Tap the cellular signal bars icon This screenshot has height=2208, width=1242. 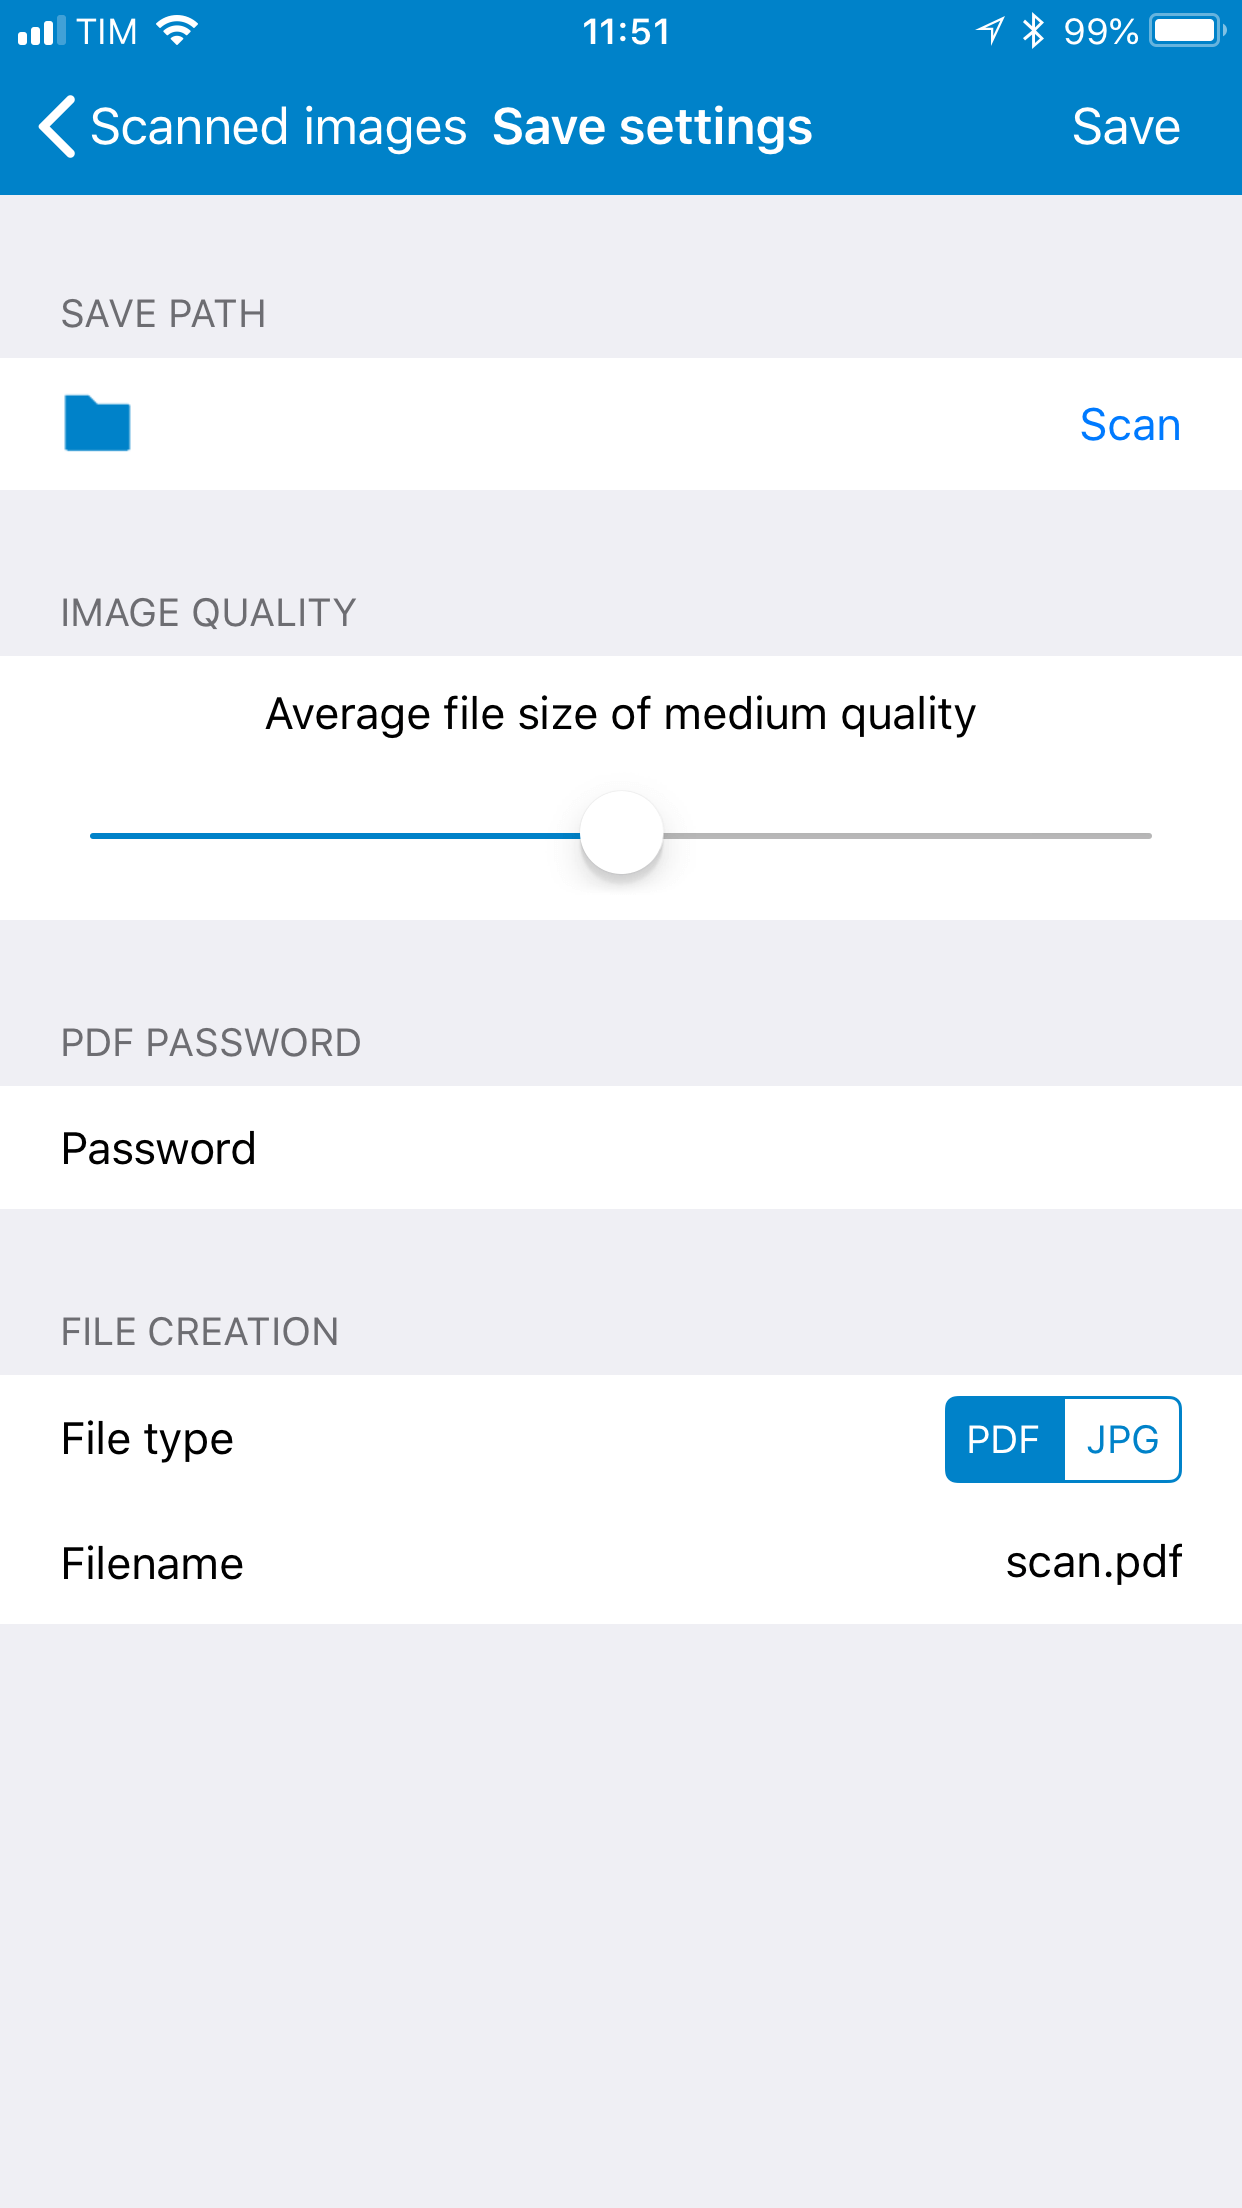point(41,31)
